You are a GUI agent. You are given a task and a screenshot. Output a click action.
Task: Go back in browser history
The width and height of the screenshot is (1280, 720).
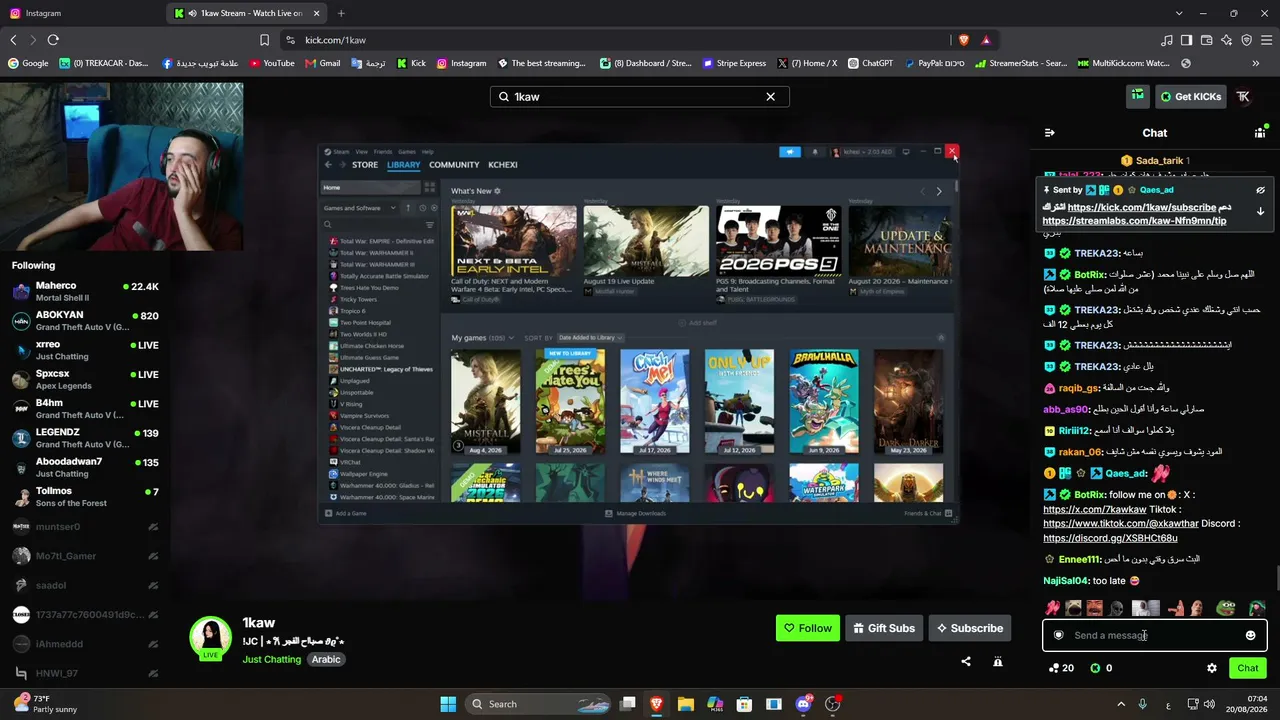(x=13, y=40)
